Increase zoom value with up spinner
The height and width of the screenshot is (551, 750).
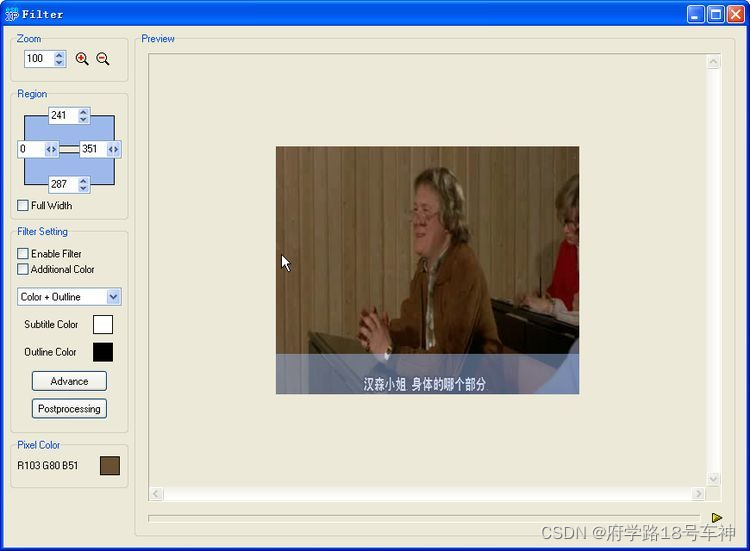pos(59,55)
